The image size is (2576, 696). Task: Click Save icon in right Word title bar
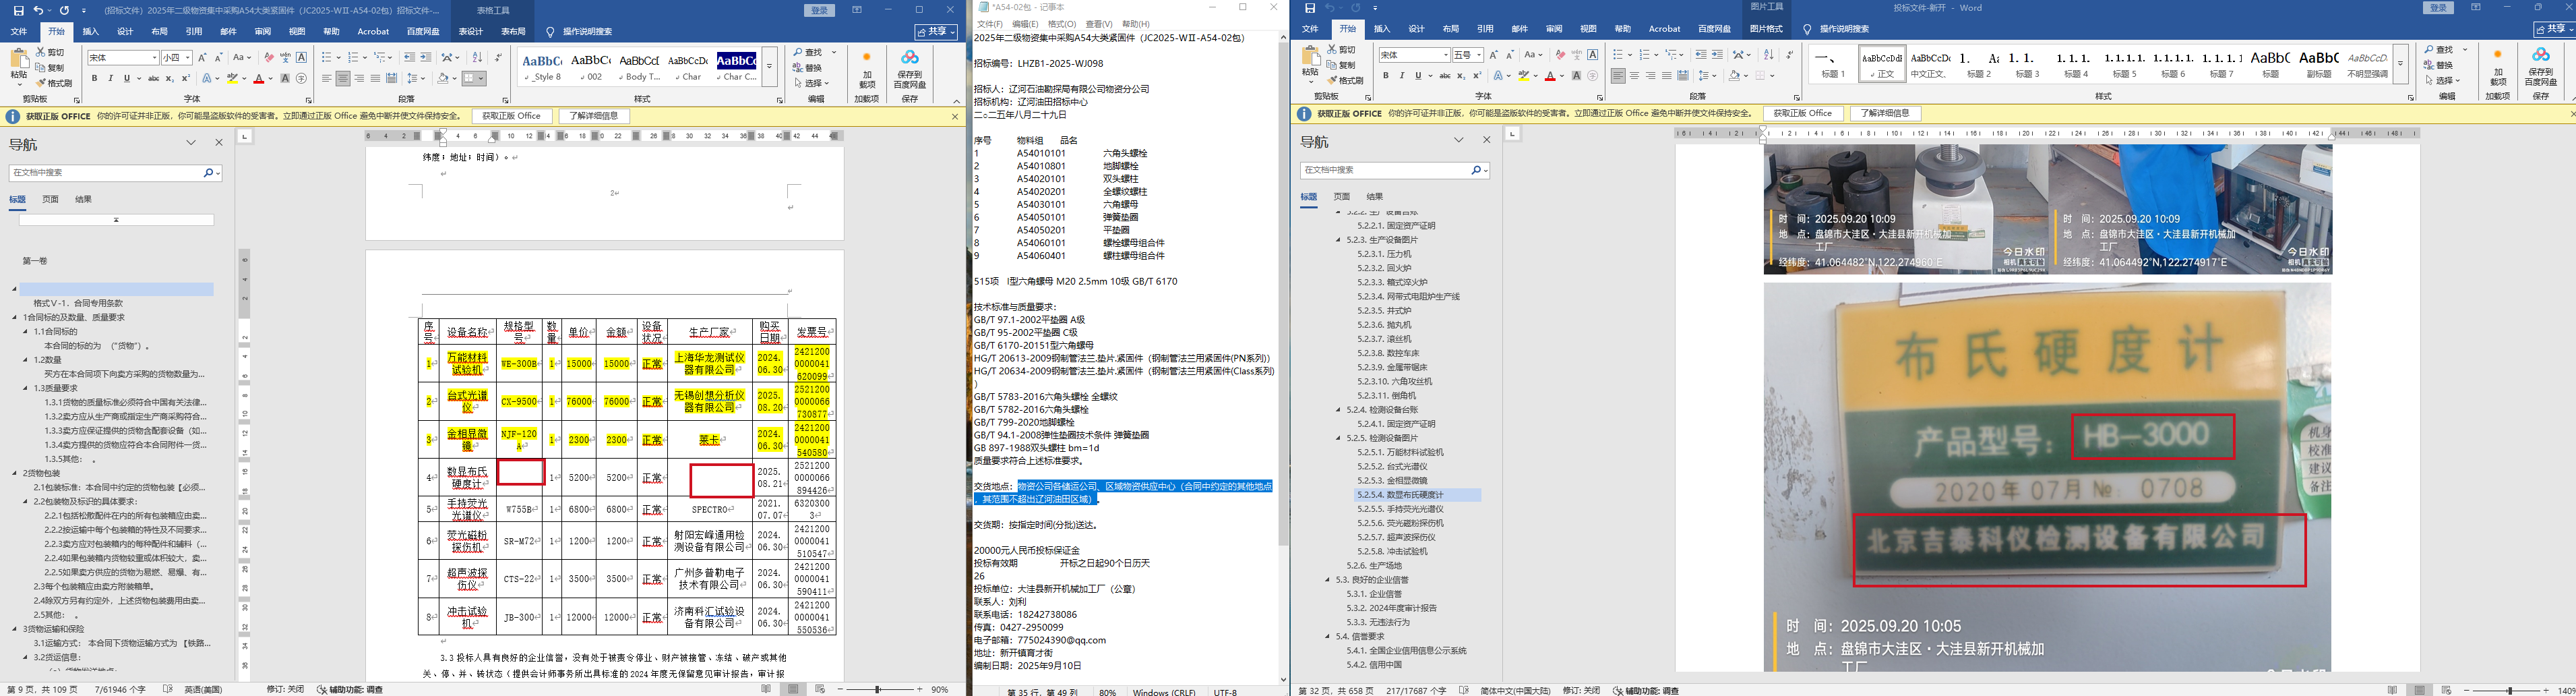(x=1310, y=8)
